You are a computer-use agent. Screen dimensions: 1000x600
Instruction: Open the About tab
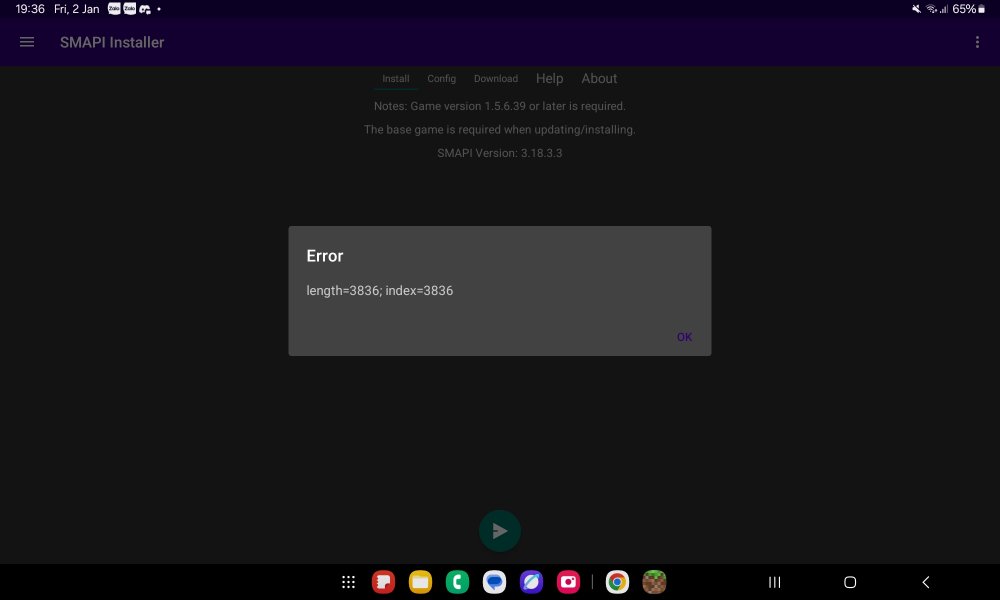(x=599, y=79)
